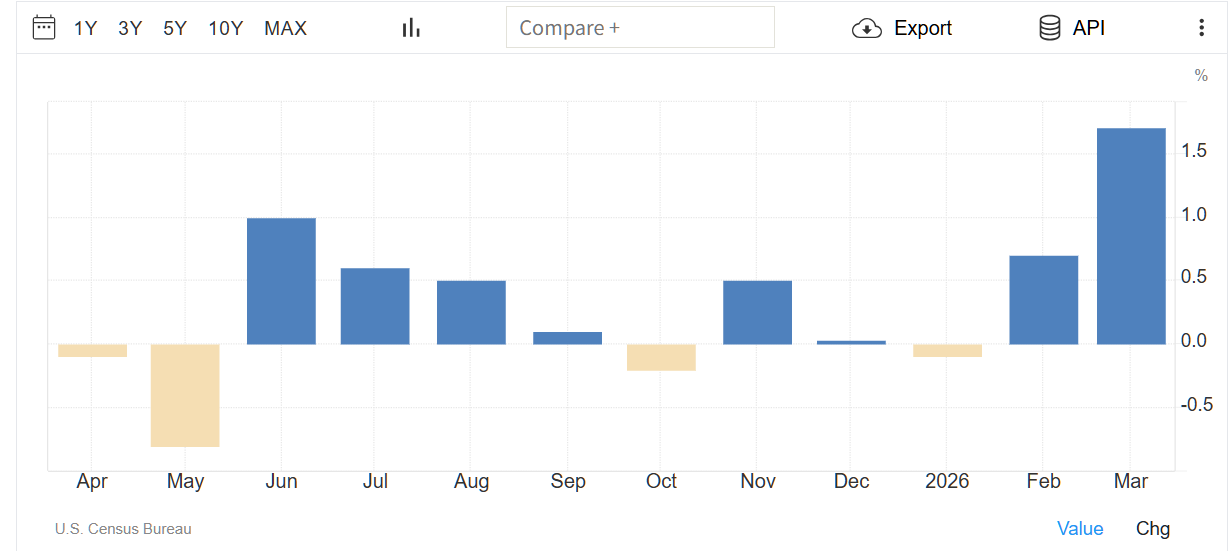Click the Compare input field
Screen dimensions: 1231x551
640,28
